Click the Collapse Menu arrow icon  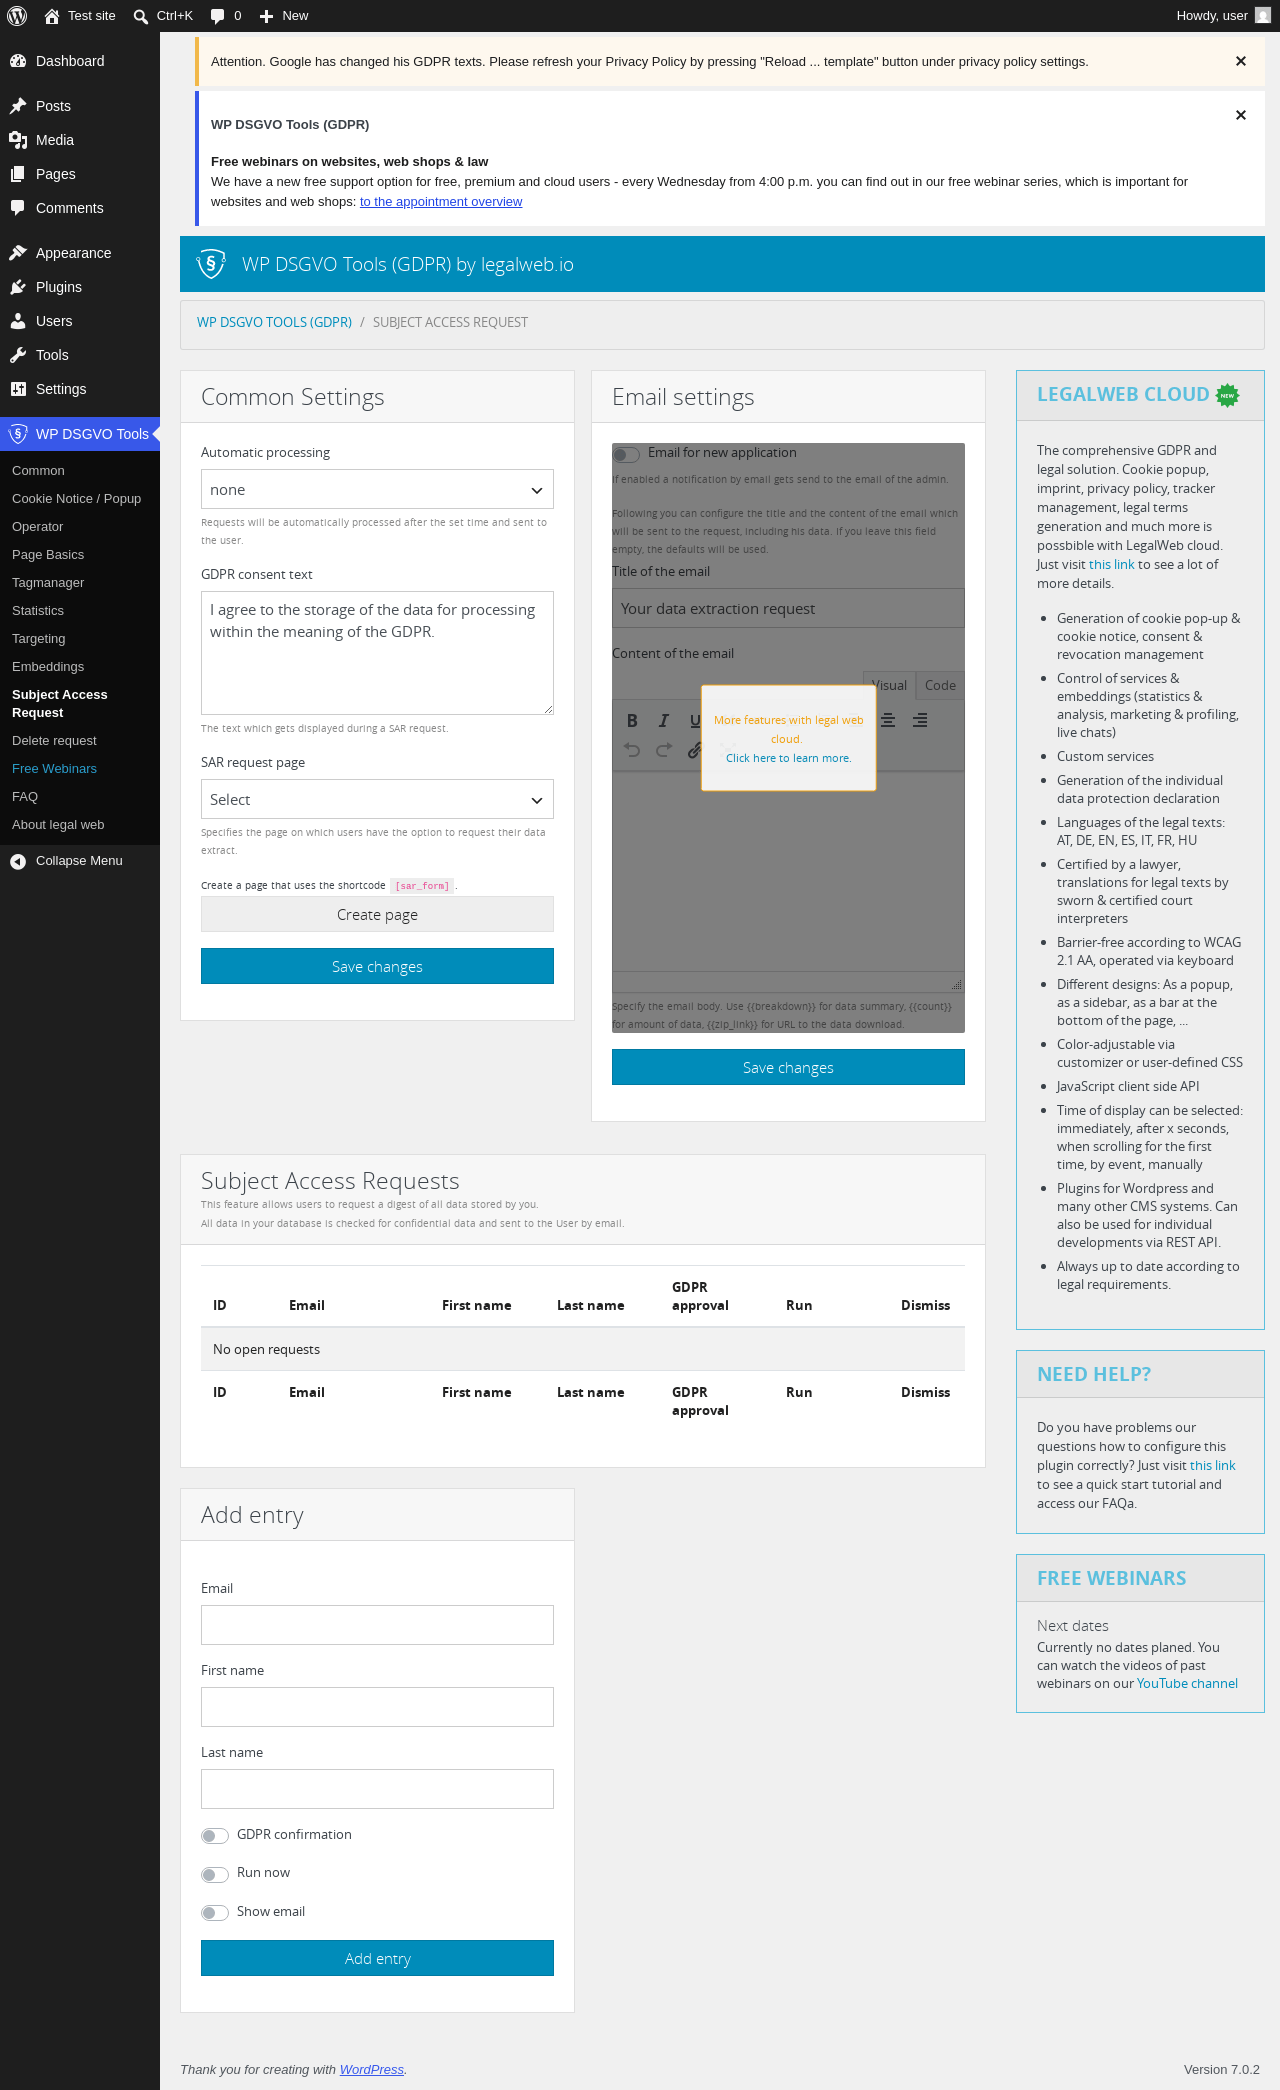pos(18,861)
